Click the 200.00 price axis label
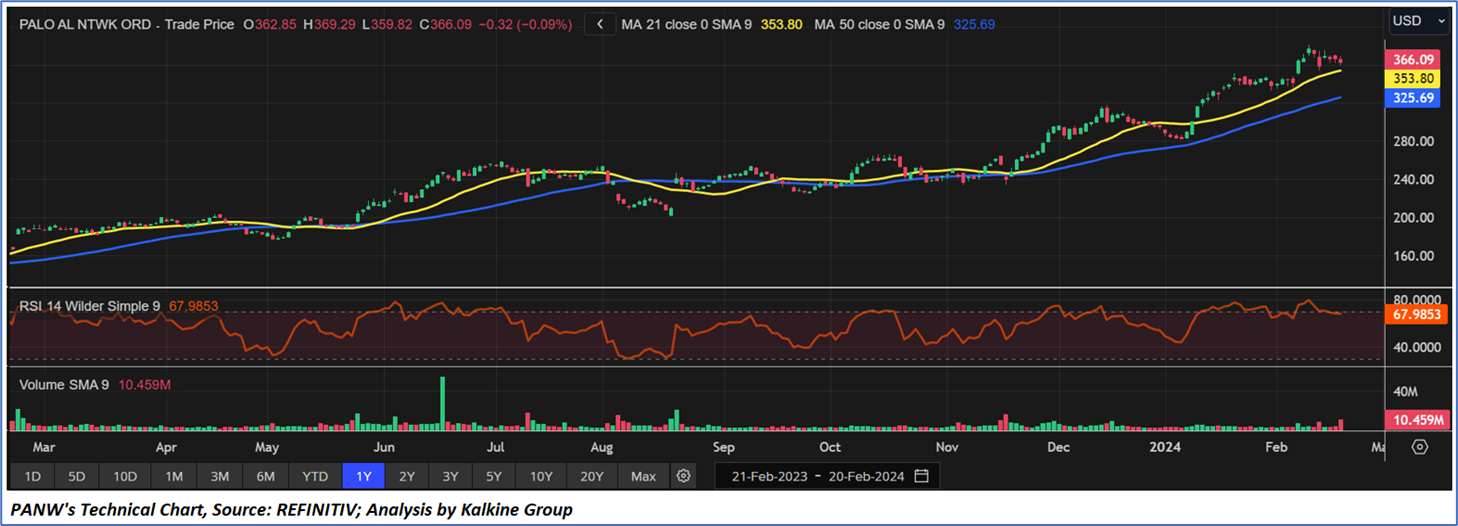Image resolution: width=1458 pixels, height=526 pixels. (x=1414, y=218)
